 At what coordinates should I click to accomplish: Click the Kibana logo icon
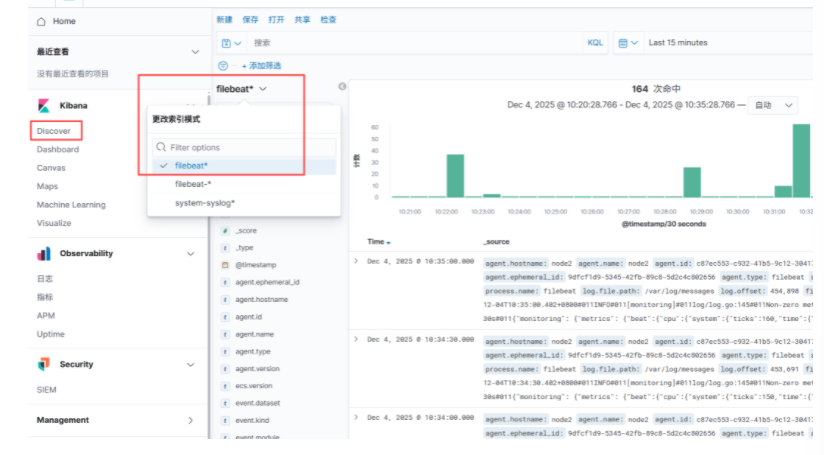[x=43, y=106]
